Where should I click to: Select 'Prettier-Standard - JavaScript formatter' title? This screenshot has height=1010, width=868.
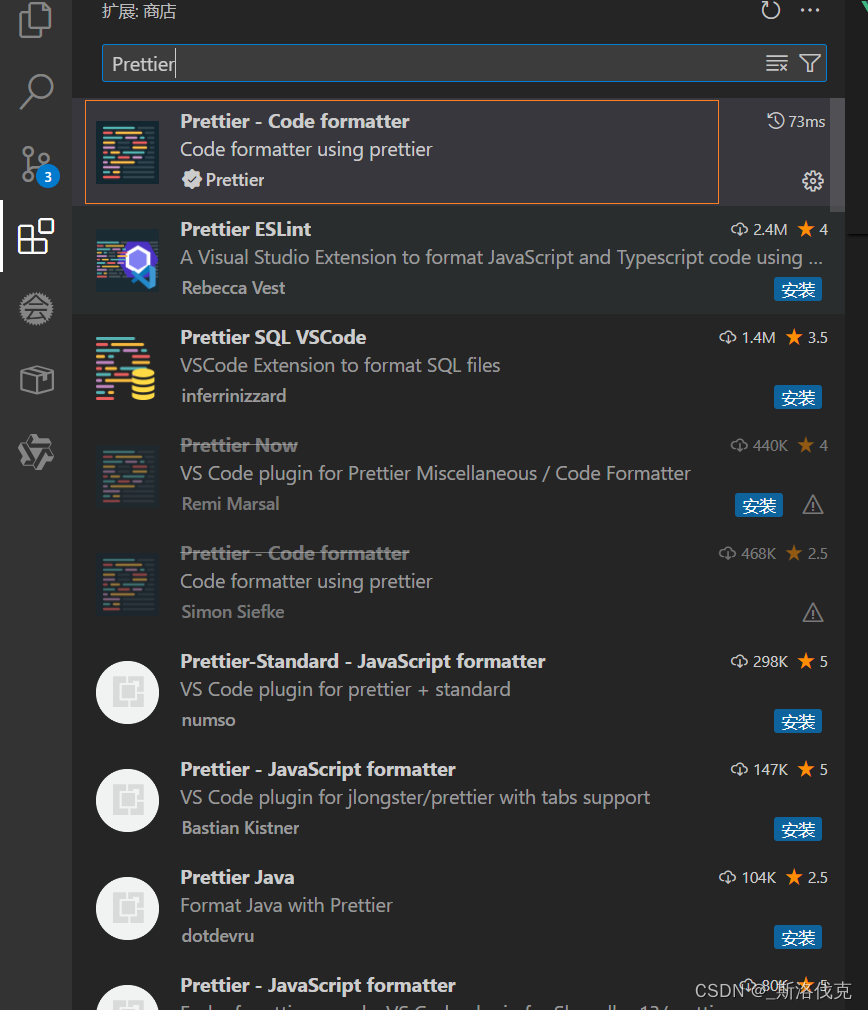[363, 662]
